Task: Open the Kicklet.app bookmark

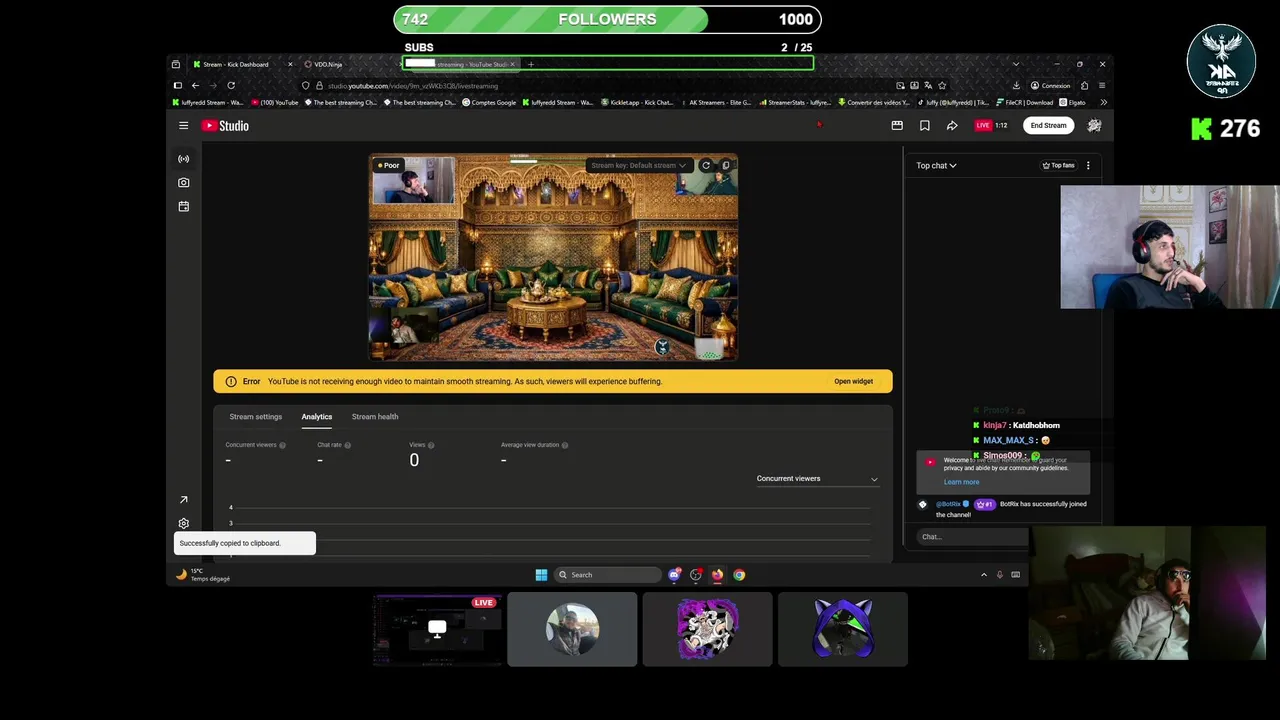Action: [637, 102]
